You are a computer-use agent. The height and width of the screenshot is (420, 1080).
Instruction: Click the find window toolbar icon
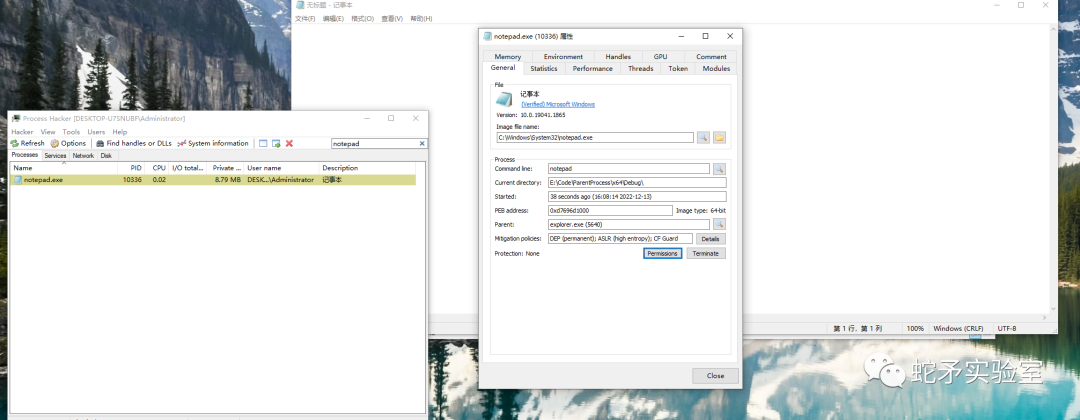(x=262, y=143)
